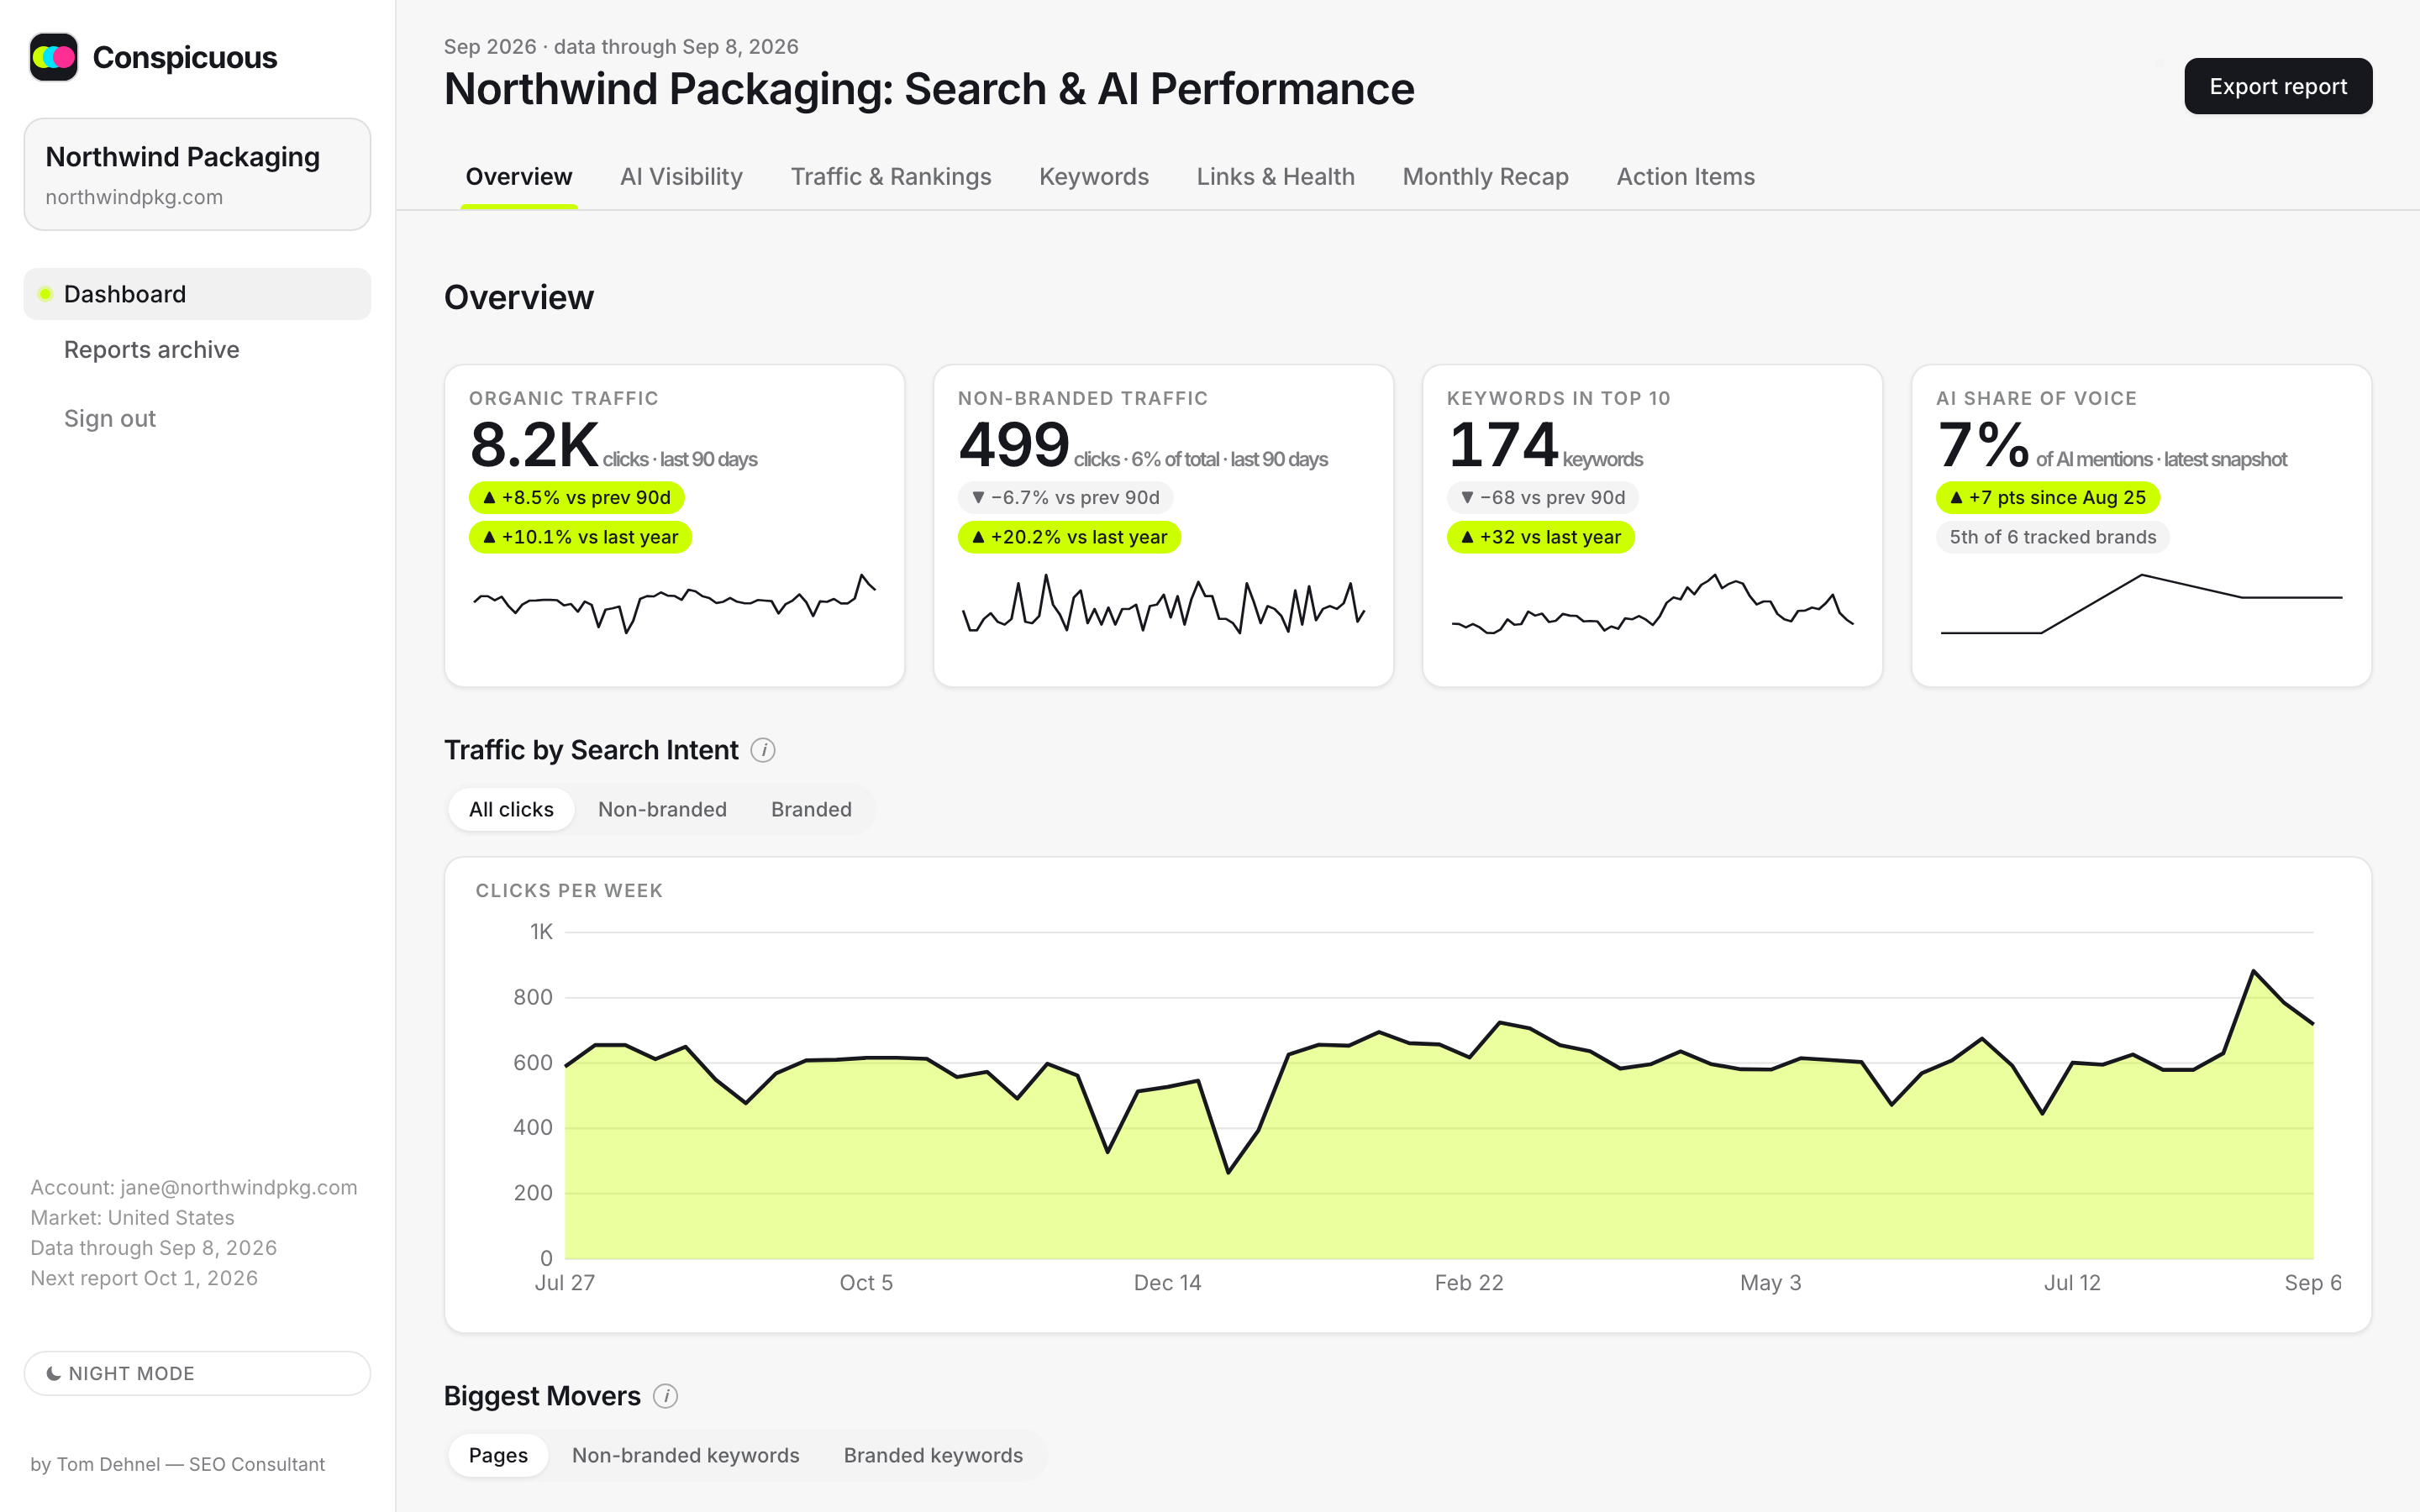Viewport: 2420px width, 1512px height.
Task: Click the '+10.1% vs last year' badge
Action: [x=581, y=537]
